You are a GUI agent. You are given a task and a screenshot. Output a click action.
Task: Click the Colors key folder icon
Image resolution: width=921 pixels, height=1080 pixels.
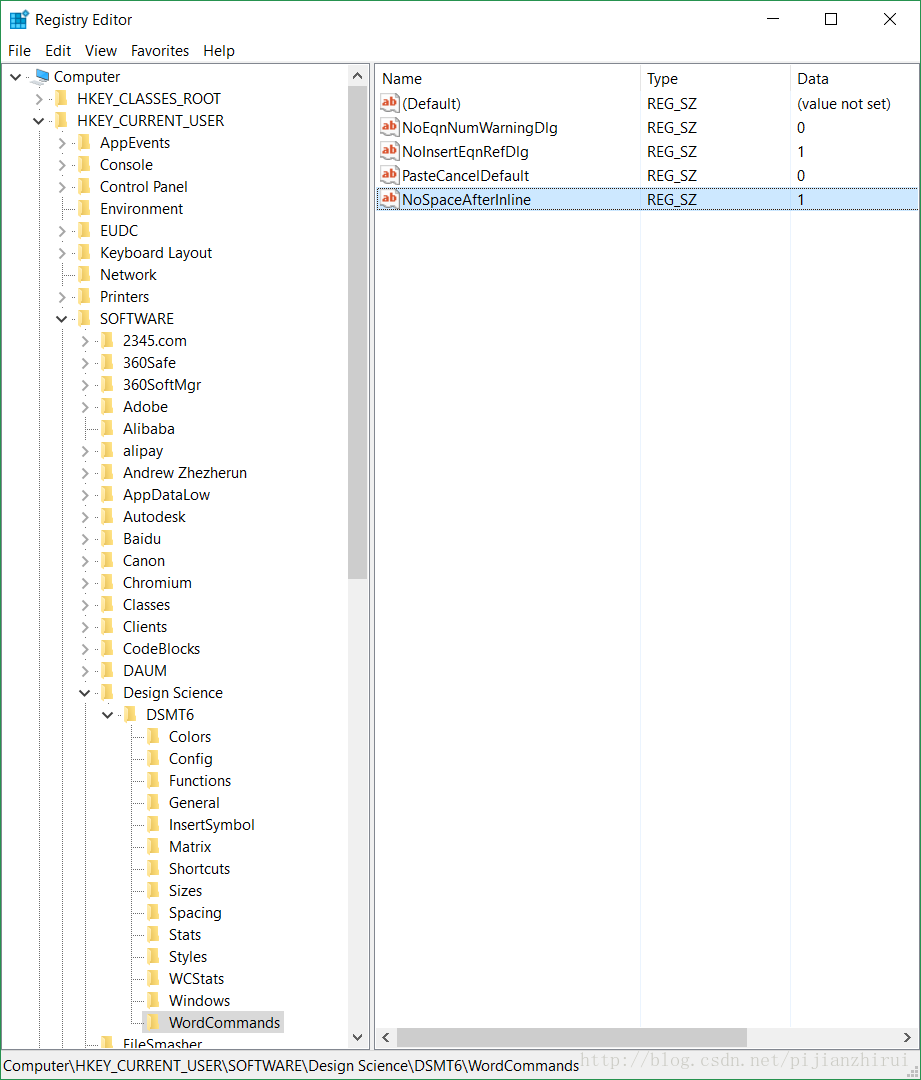(x=154, y=736)
